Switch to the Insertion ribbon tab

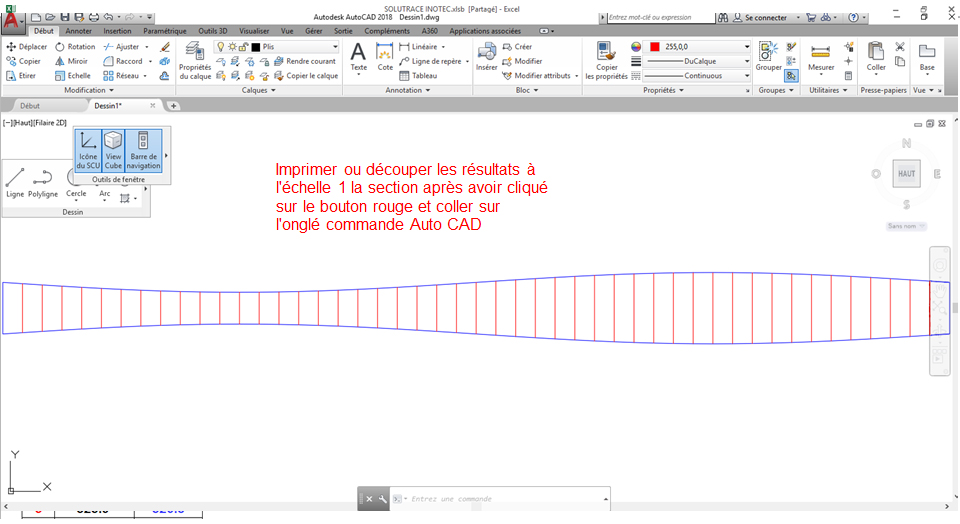[117, 31]
